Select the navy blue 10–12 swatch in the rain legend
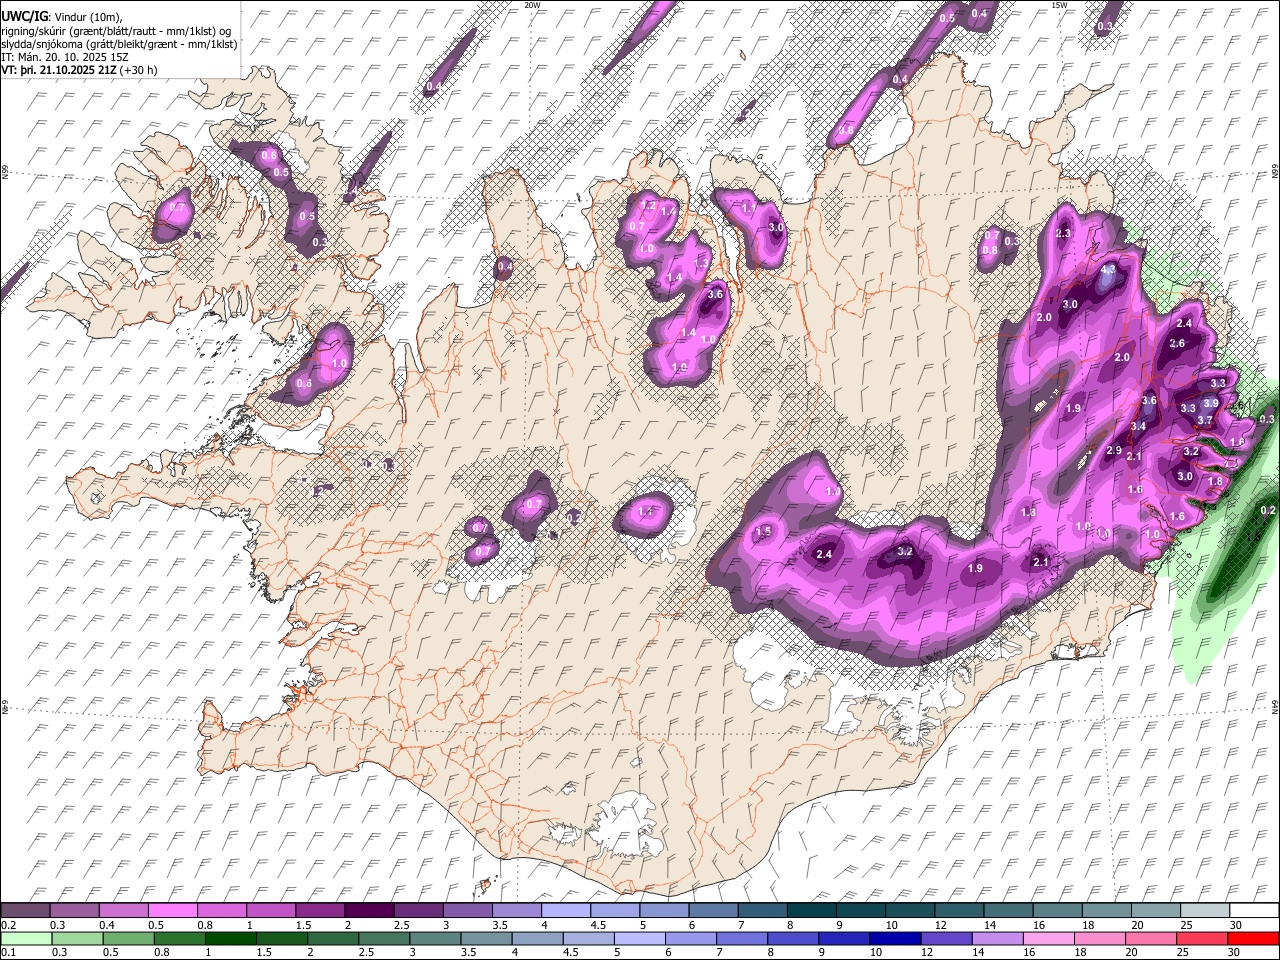Screen dimensions: 1280x960 (x=895, y=938)
